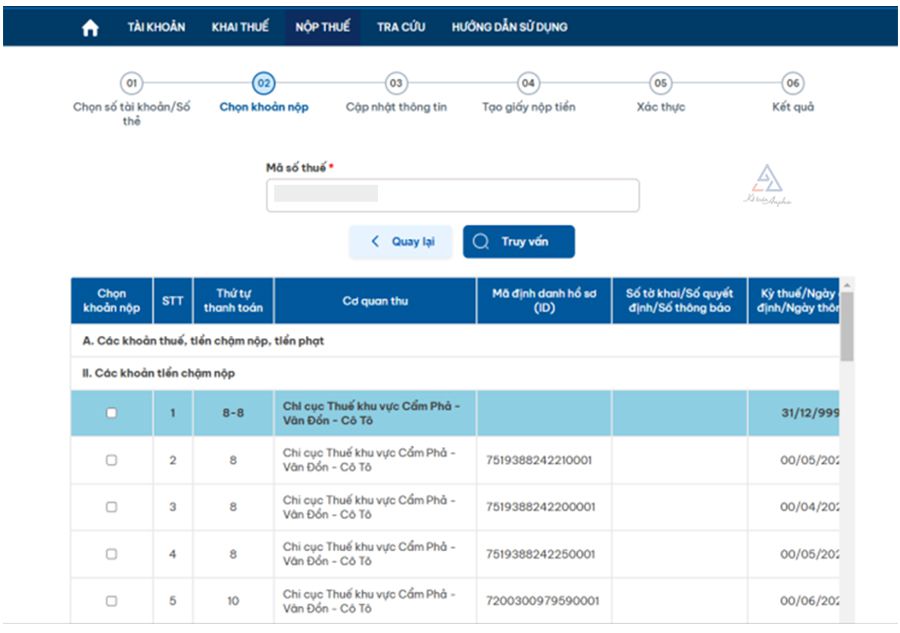Tick checkbox for row STT 1
Viewport: 900px width, 633px height.
(x=111, y=413)
